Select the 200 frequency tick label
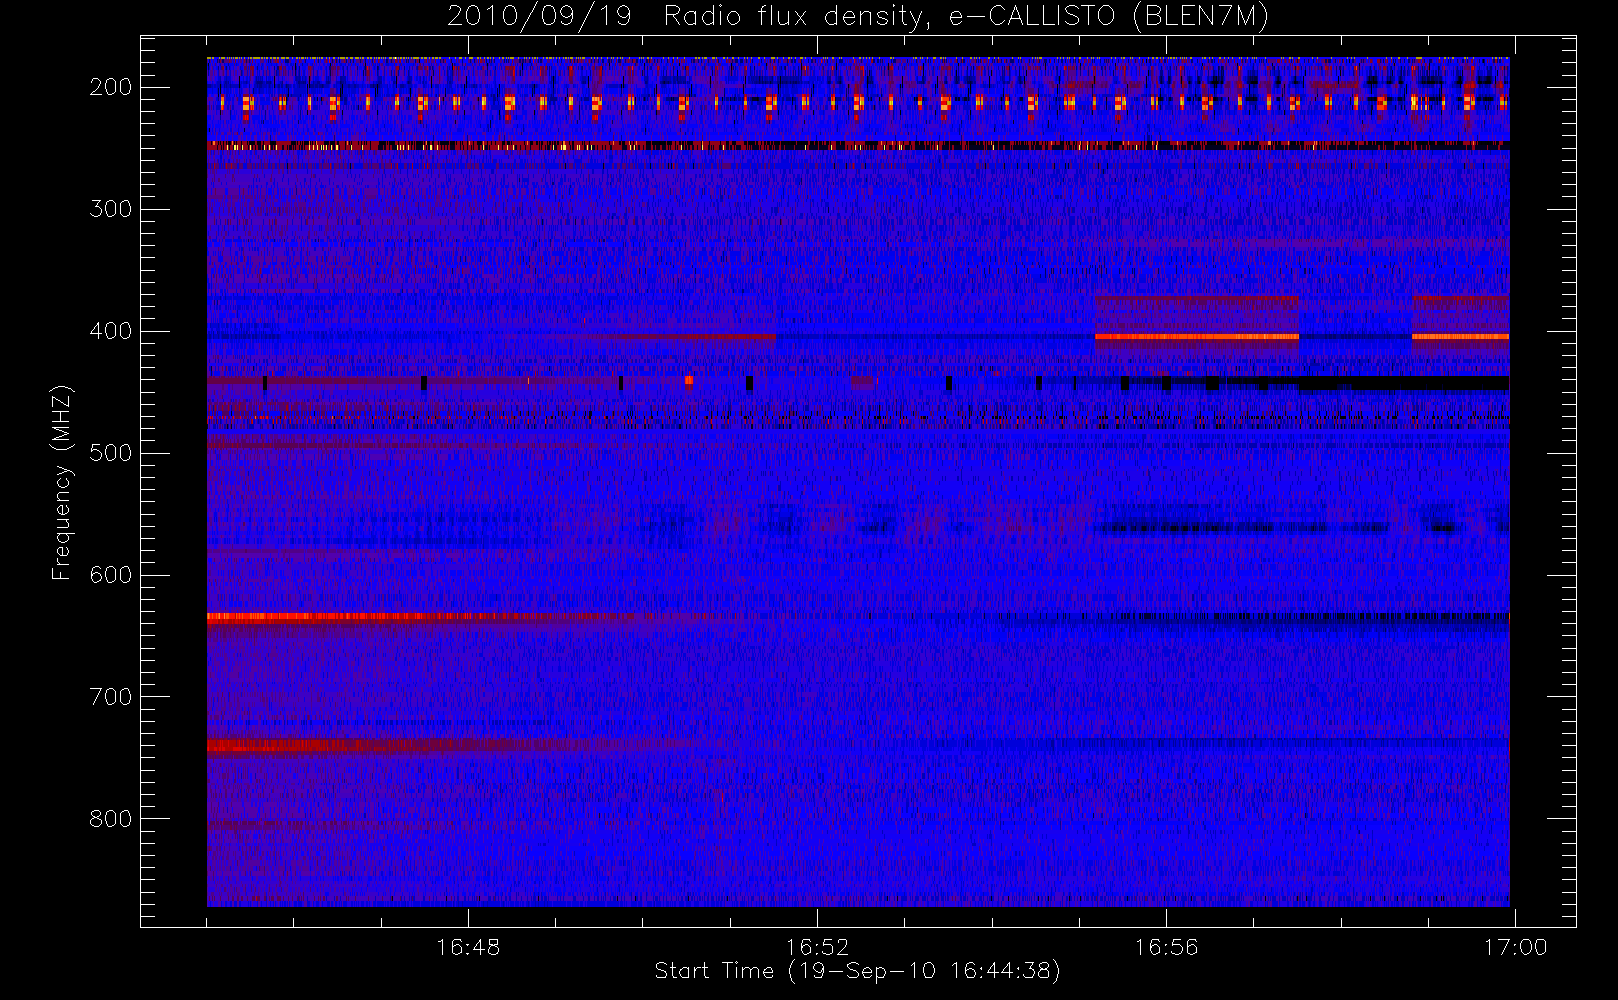 111,87
